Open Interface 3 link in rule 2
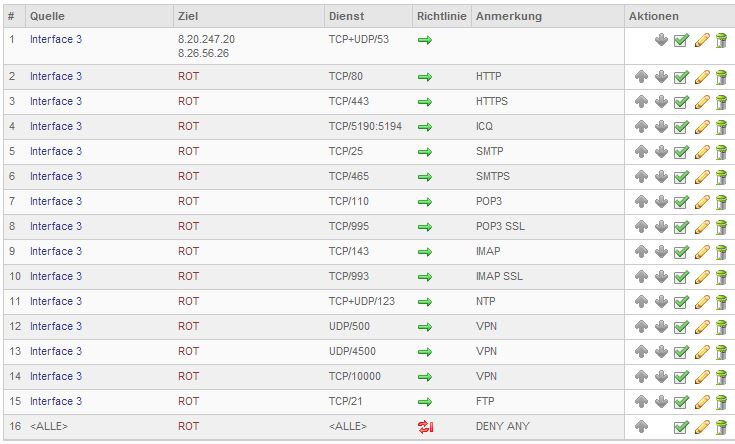 pyautogui.click(x=56, y=76)
